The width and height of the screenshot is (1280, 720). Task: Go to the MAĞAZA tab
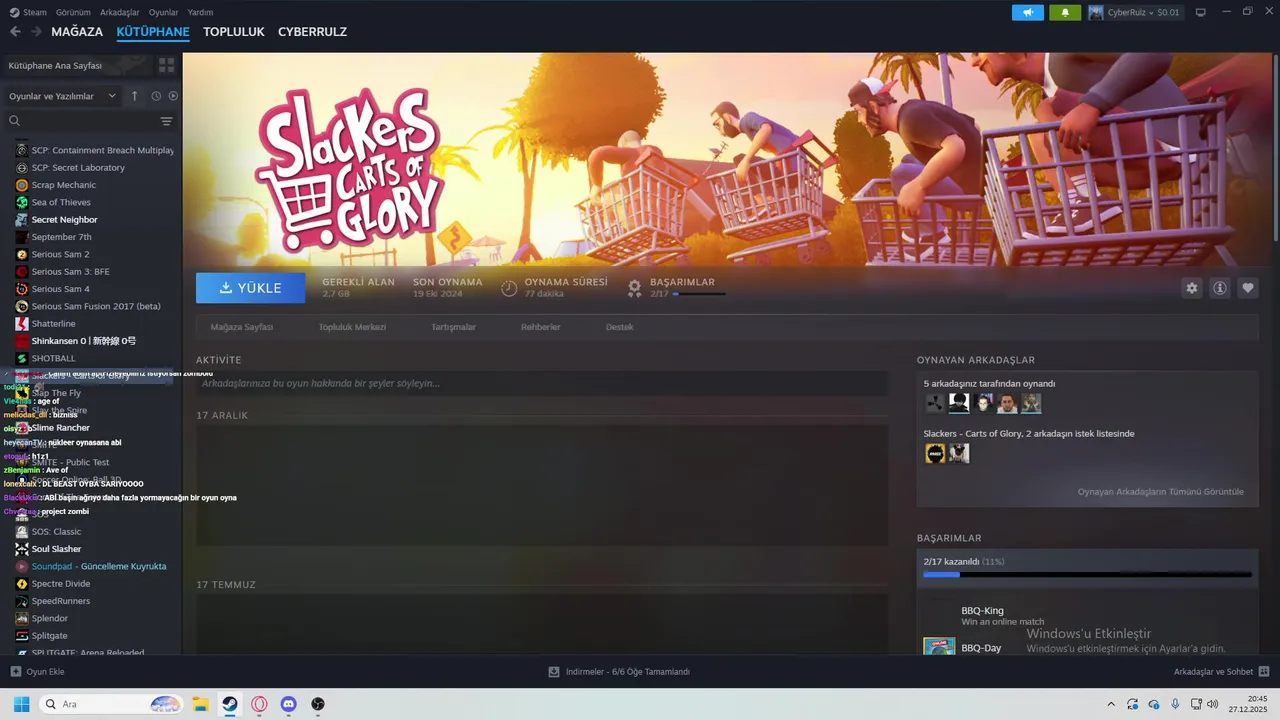[x=77, y=32]
